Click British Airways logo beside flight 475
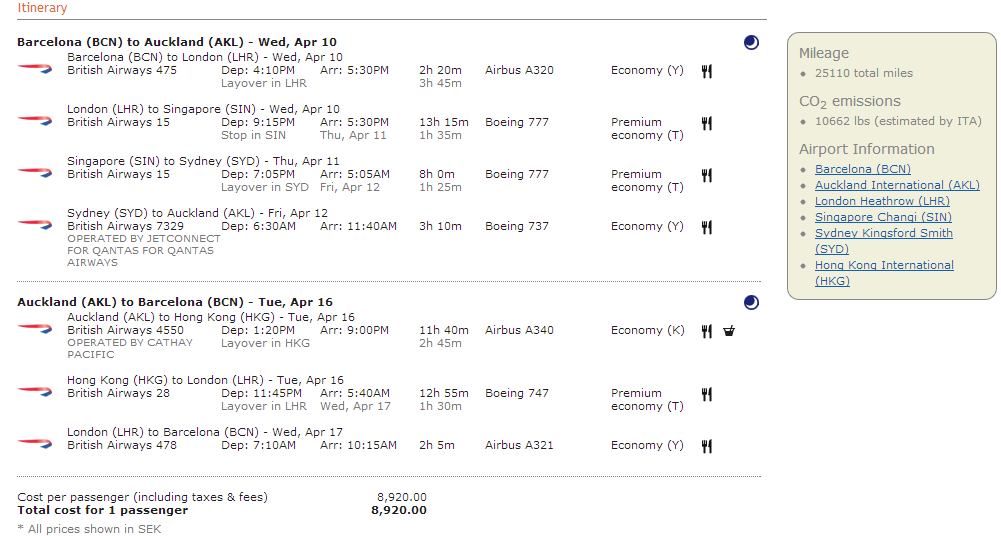Viewport: 1001px width, 536px height. [x=35, y=68]
